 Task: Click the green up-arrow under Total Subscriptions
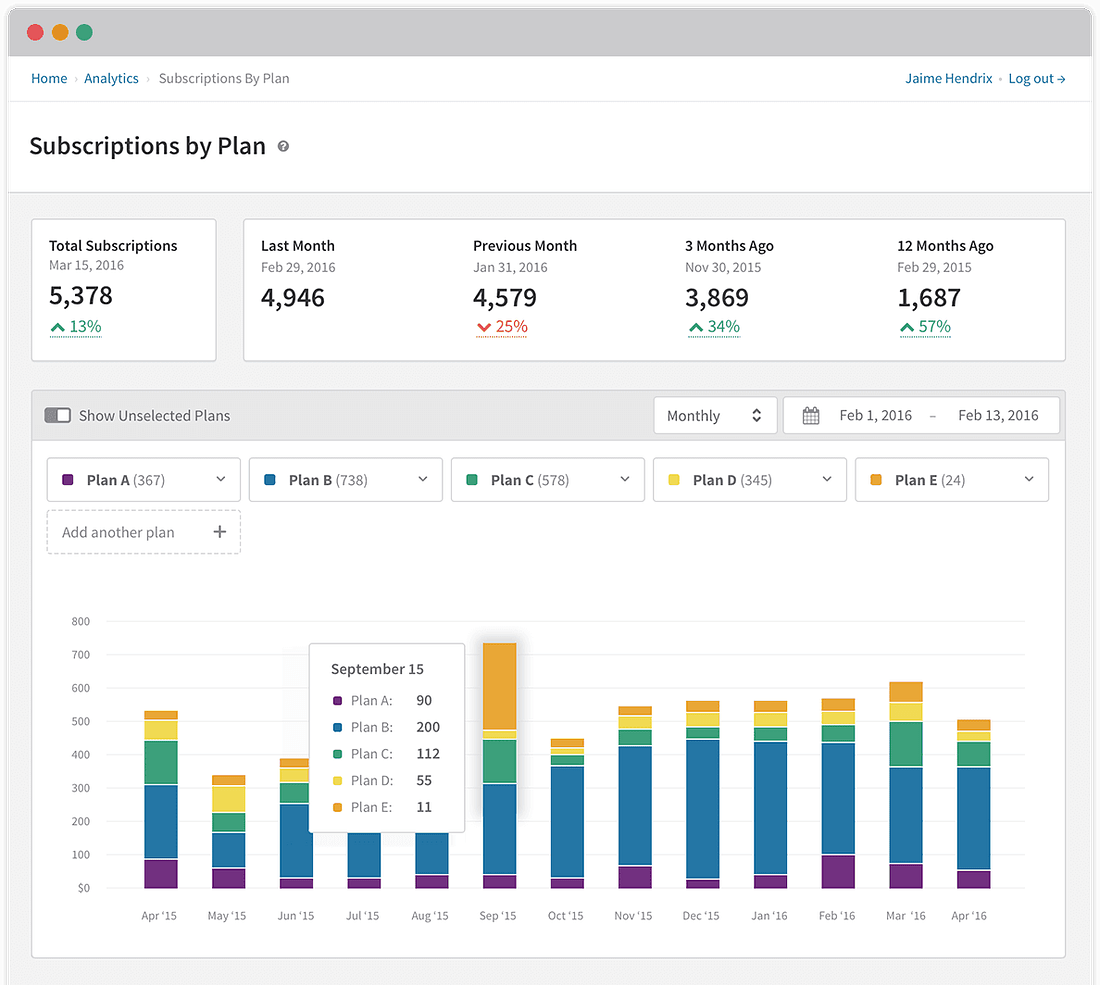click(x=57, y=327)
